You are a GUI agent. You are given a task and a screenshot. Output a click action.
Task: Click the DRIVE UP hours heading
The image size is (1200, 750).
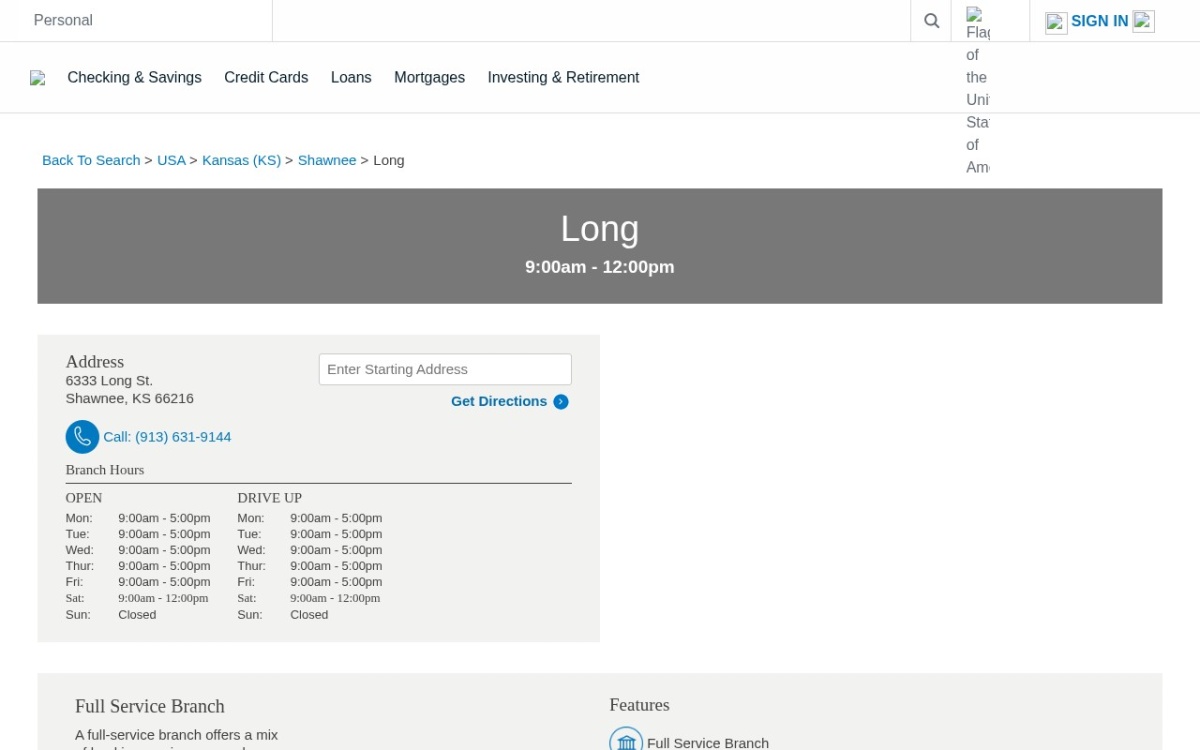(x=269, y=498)
